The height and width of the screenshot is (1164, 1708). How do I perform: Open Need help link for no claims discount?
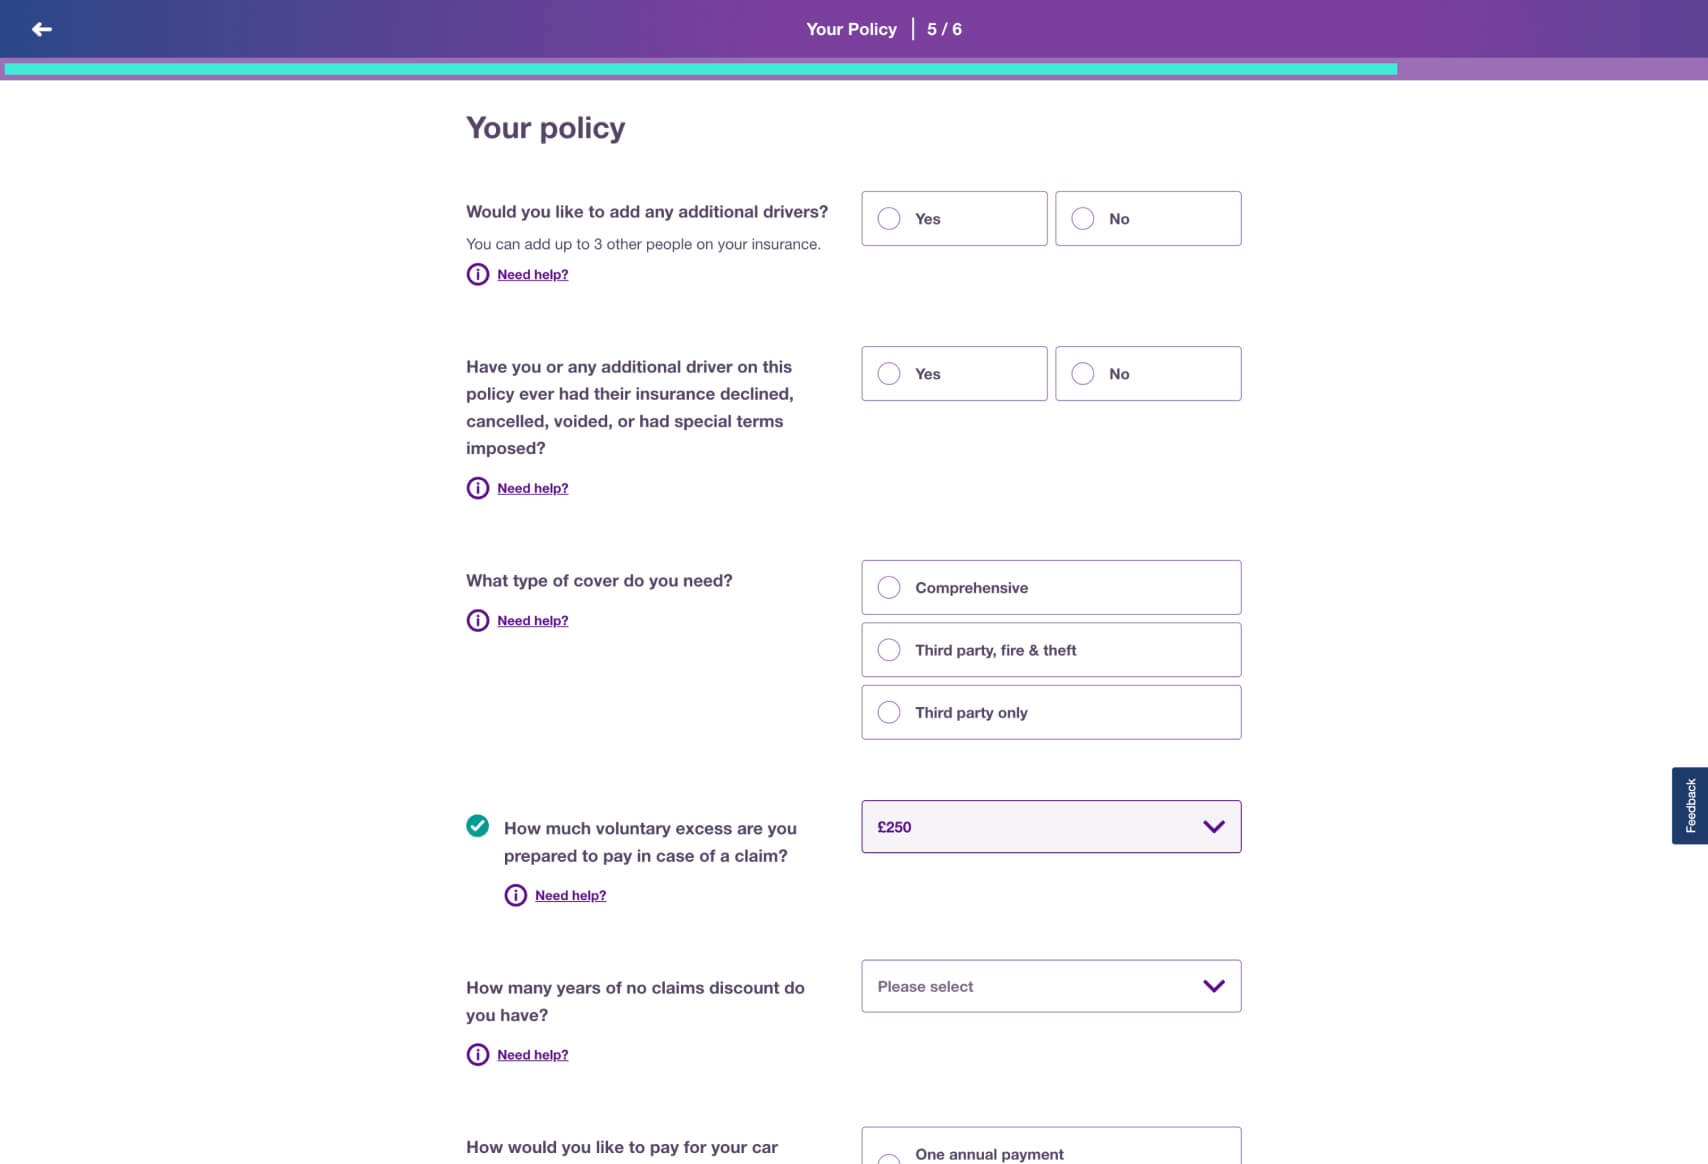(533, 1055)
